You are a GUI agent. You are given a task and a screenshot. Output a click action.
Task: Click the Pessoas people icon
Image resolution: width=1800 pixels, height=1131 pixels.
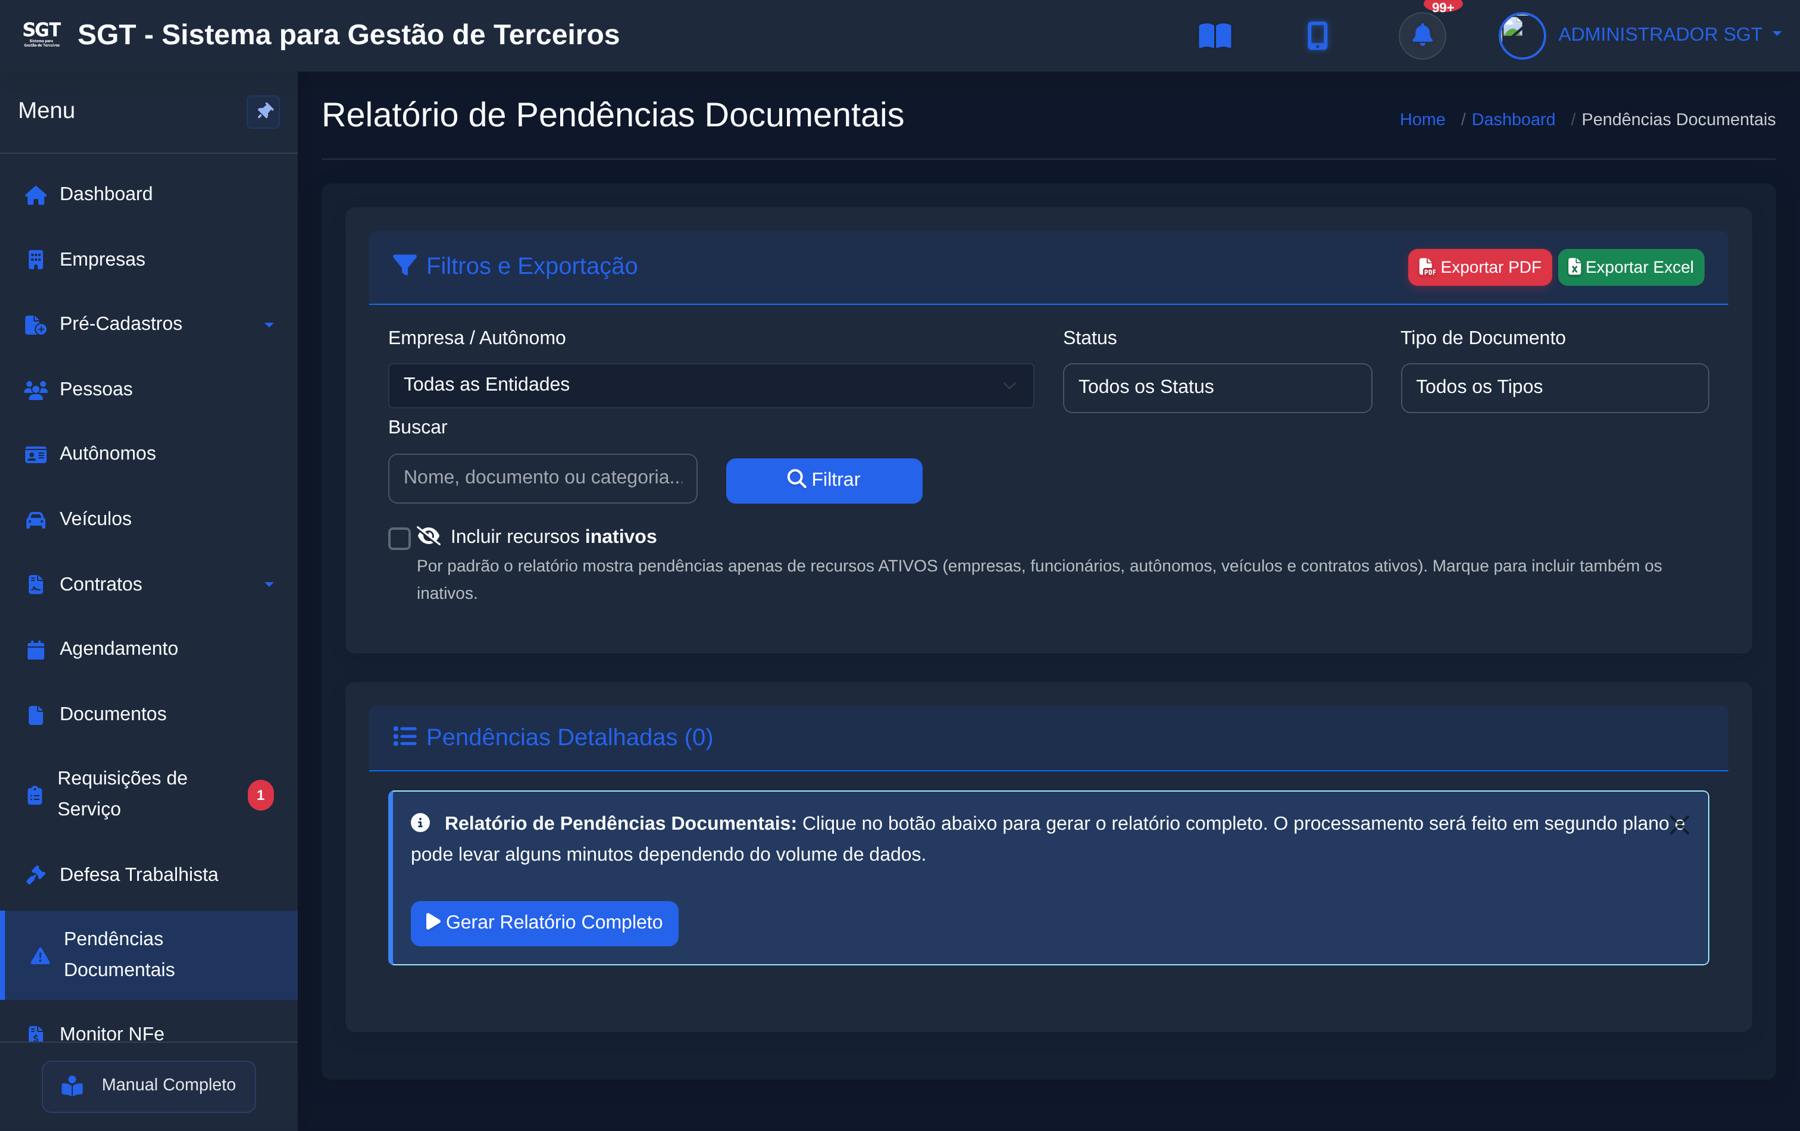[36, 390]
